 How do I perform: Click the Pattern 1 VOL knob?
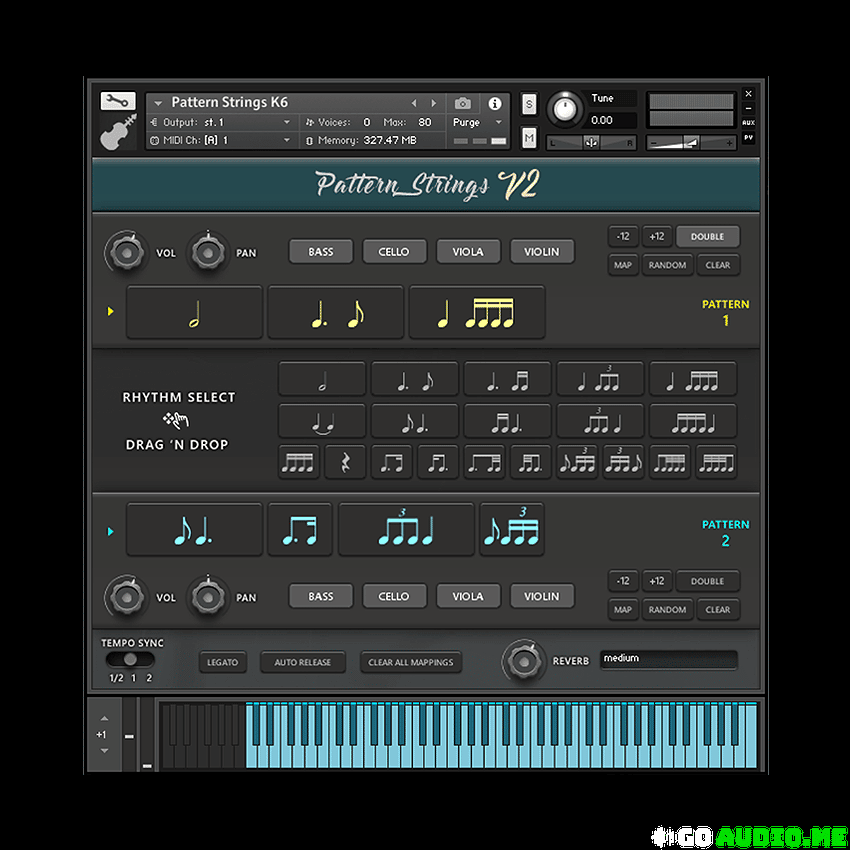coord(127,252)
